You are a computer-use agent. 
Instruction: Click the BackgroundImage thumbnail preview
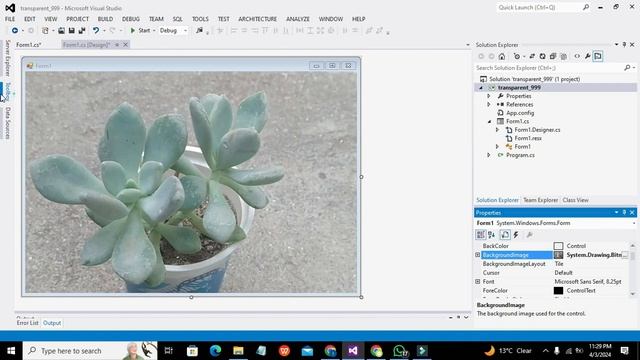(x=558, y=255)
